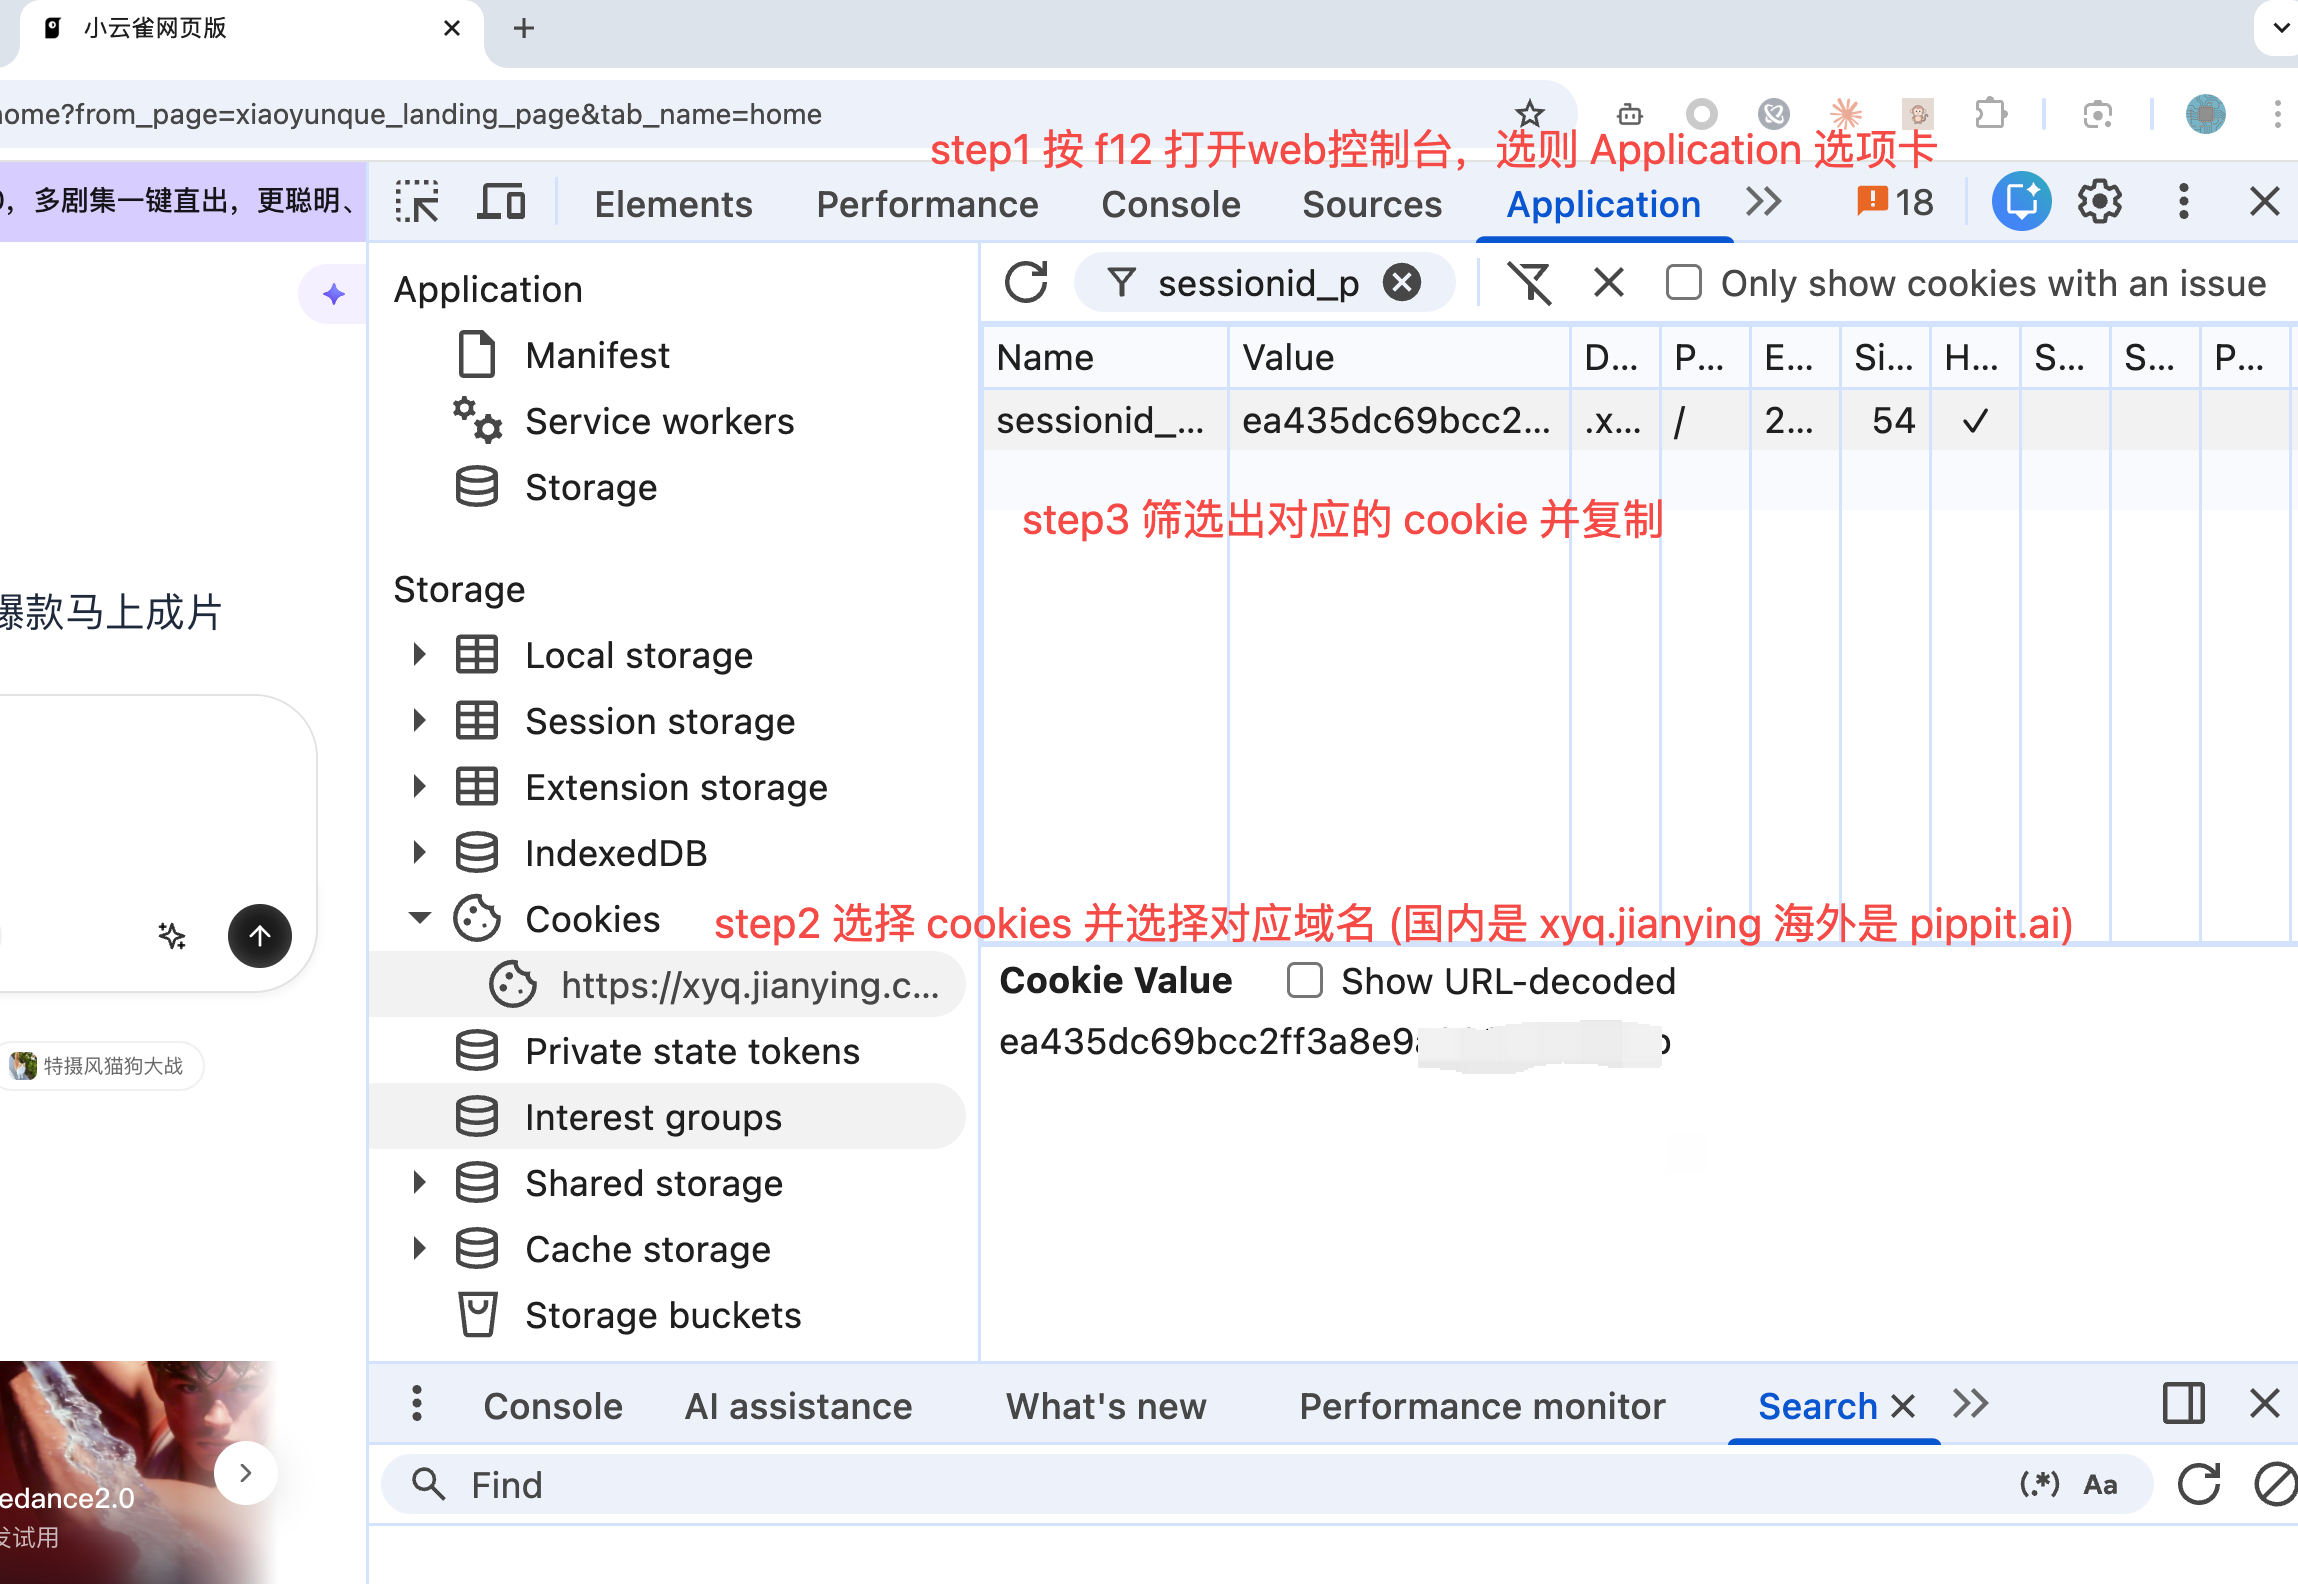Toggle the device toolbar icon
Viewport: 2298px width, 1584px height.
[501, 203]
